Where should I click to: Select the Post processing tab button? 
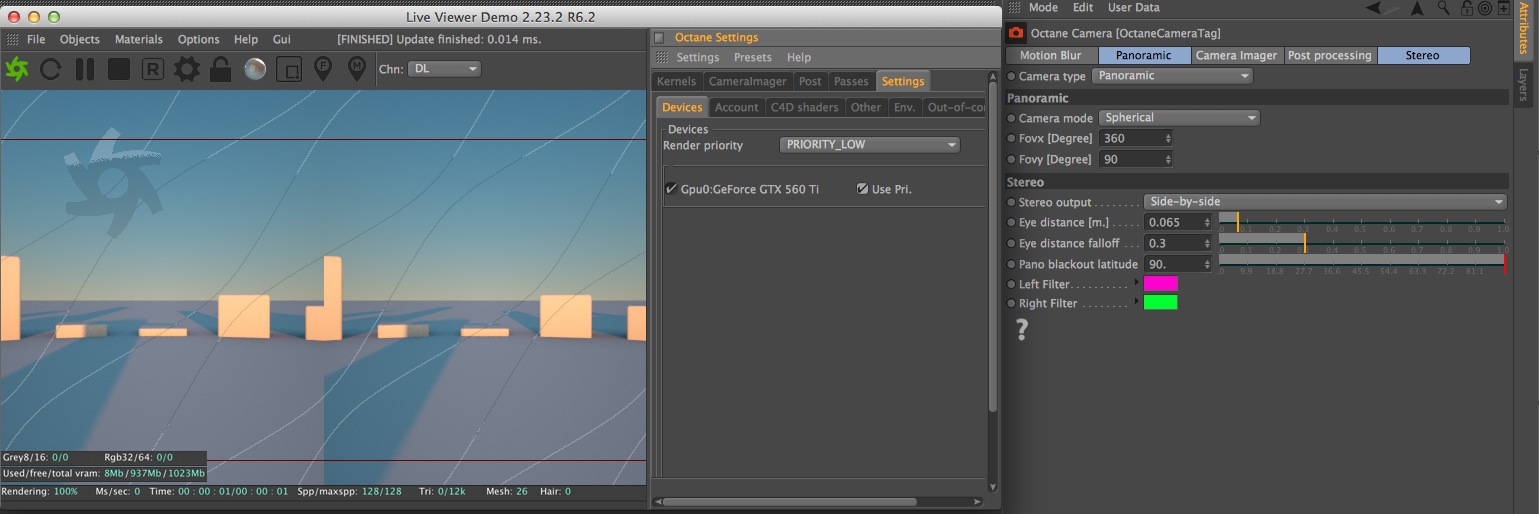tap(1329, 55)
